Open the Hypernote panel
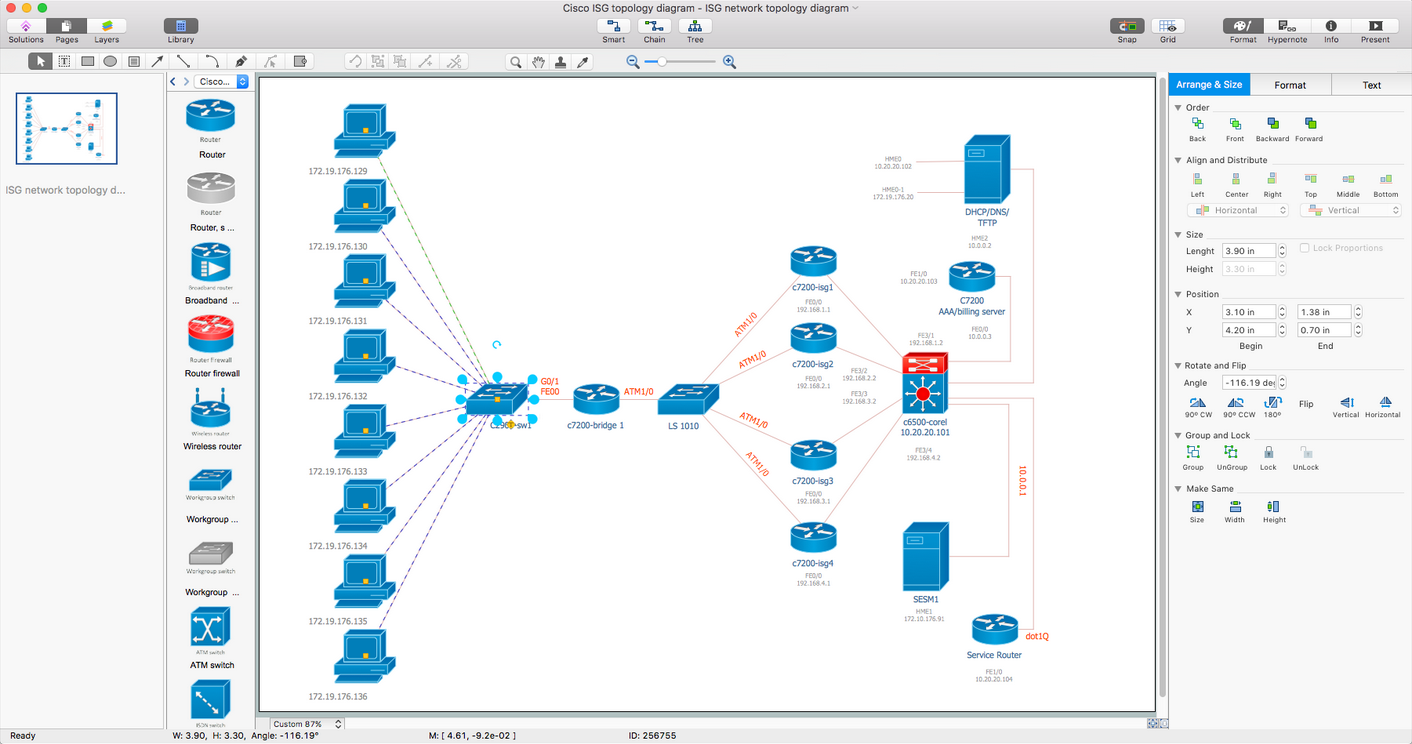Image resolution: width=1412 pixels, height=744 pixels. pyautogui.click(x=1287, y=26)
